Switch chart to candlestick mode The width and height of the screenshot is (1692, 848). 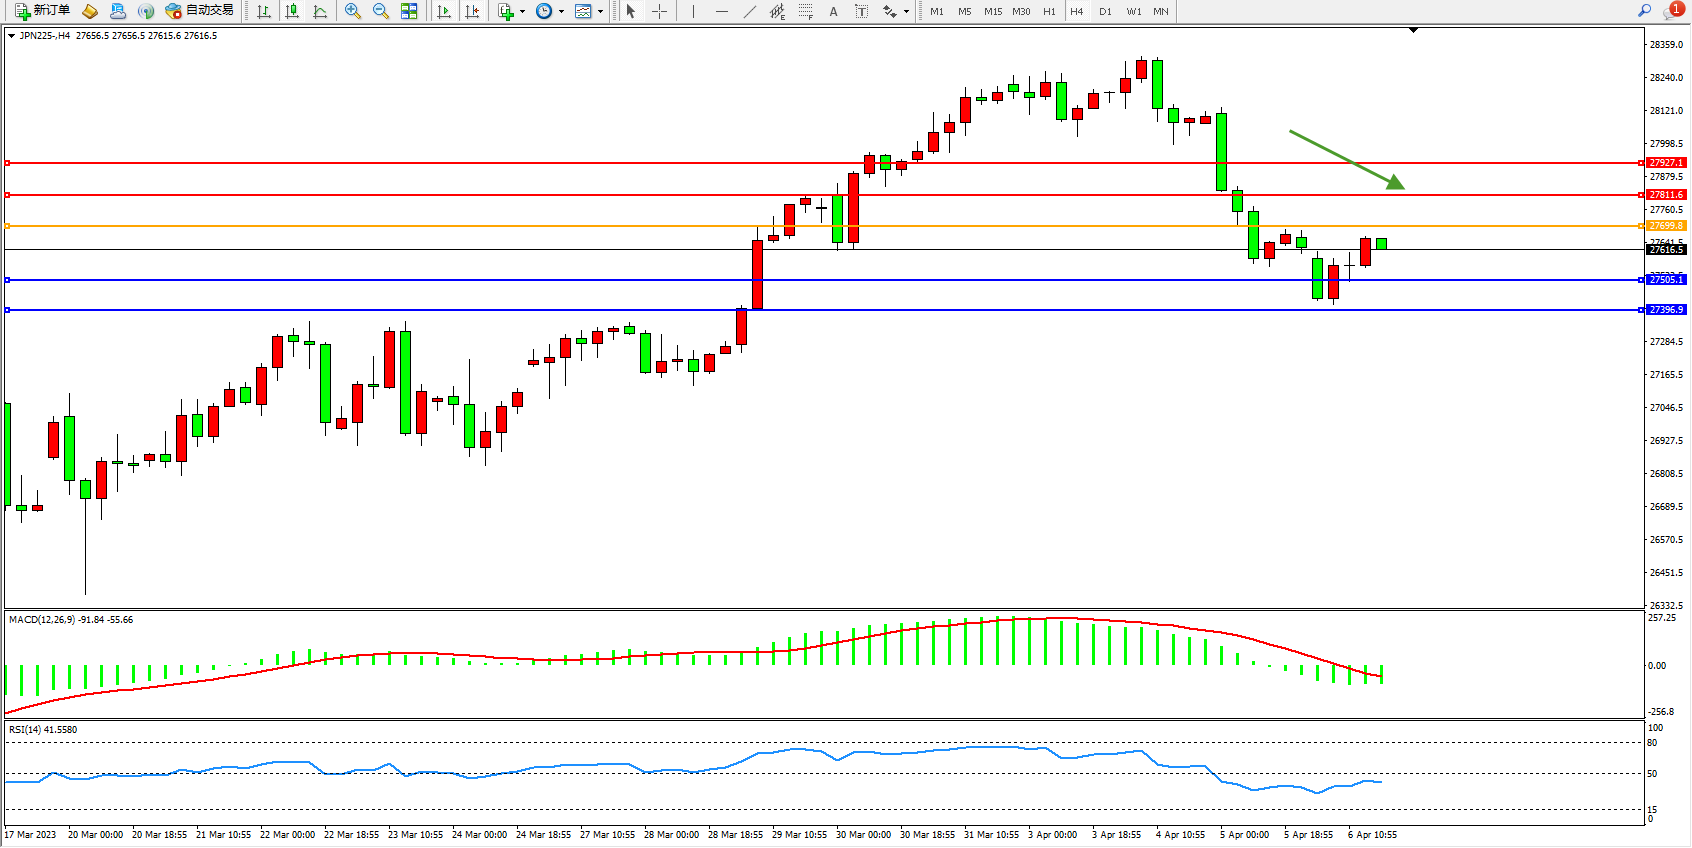tap(292, 11)
